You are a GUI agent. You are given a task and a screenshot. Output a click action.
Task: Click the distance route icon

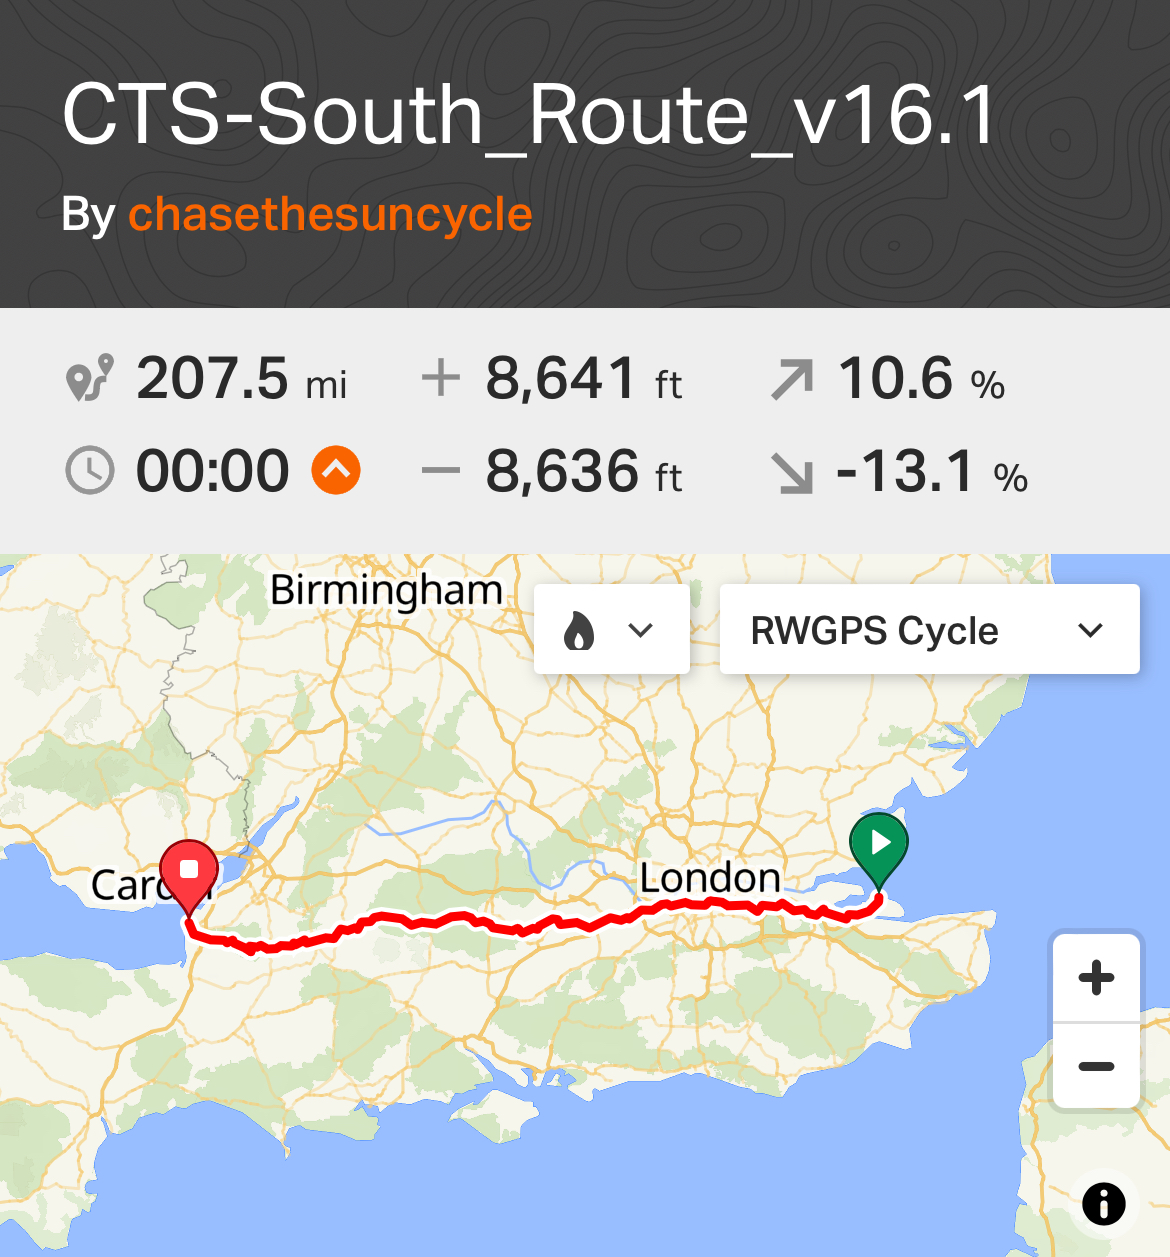click(89, 379)
